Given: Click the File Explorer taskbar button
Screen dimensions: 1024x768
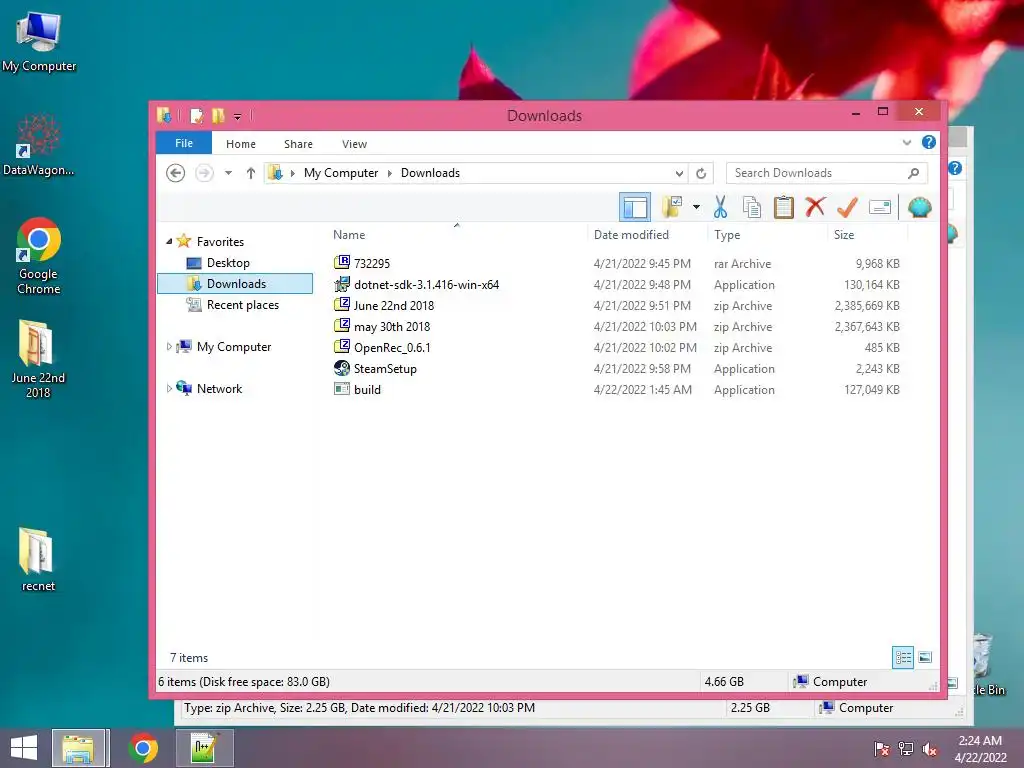Looking at the screenshot, I should (x=78, y=748).
